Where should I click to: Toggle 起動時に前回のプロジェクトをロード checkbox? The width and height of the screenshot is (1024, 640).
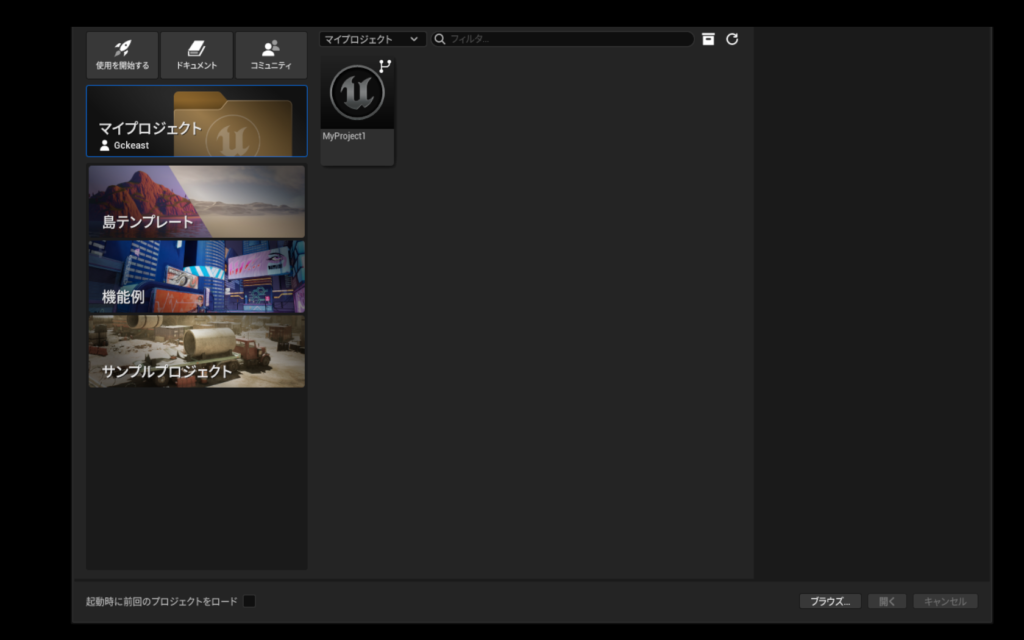(249, 601)
